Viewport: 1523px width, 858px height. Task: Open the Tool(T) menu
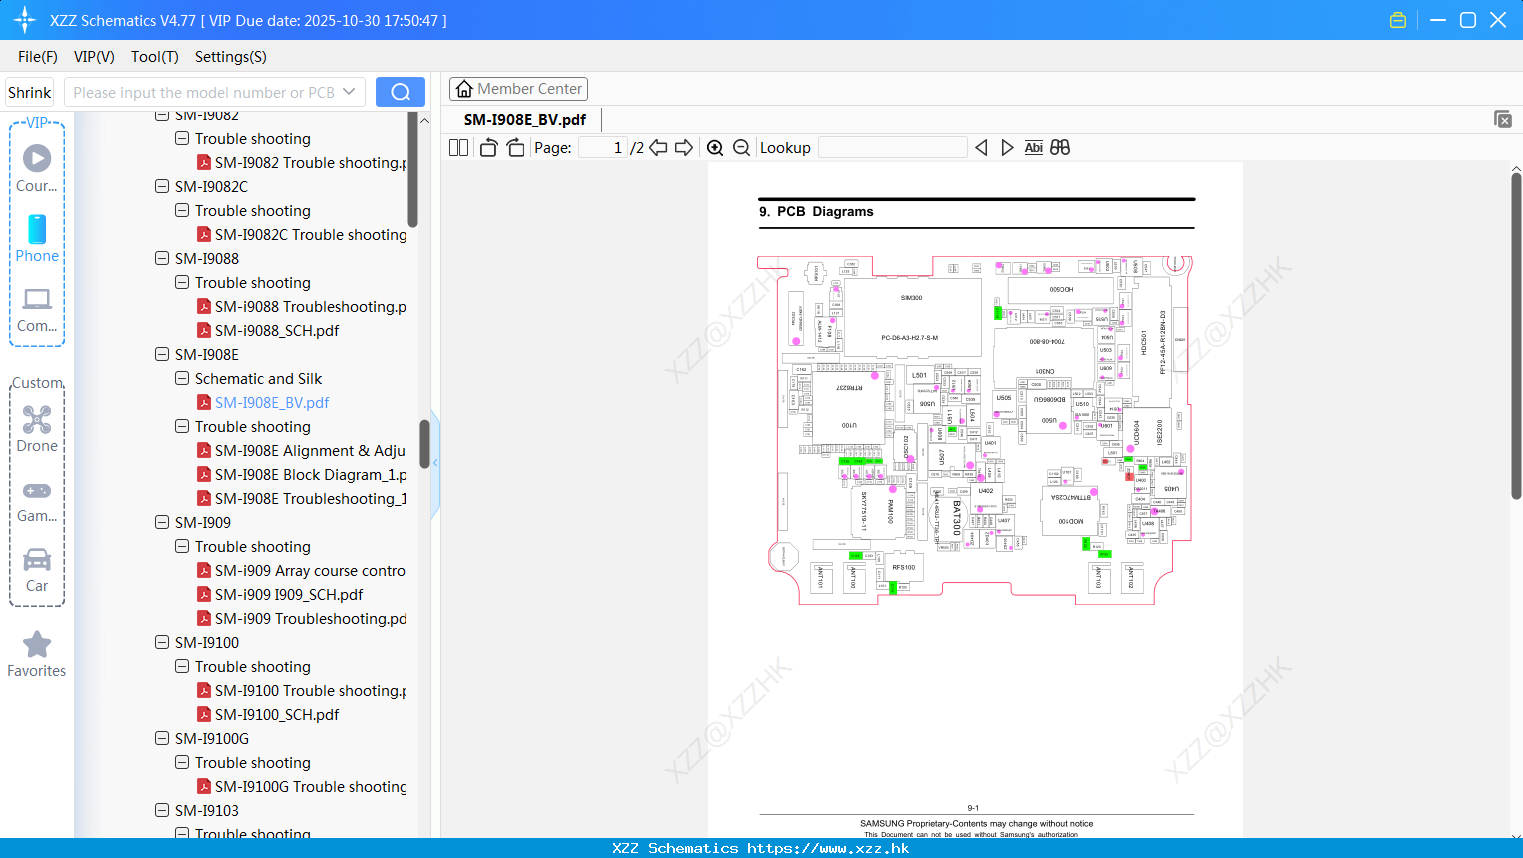(x=155, y=57)
